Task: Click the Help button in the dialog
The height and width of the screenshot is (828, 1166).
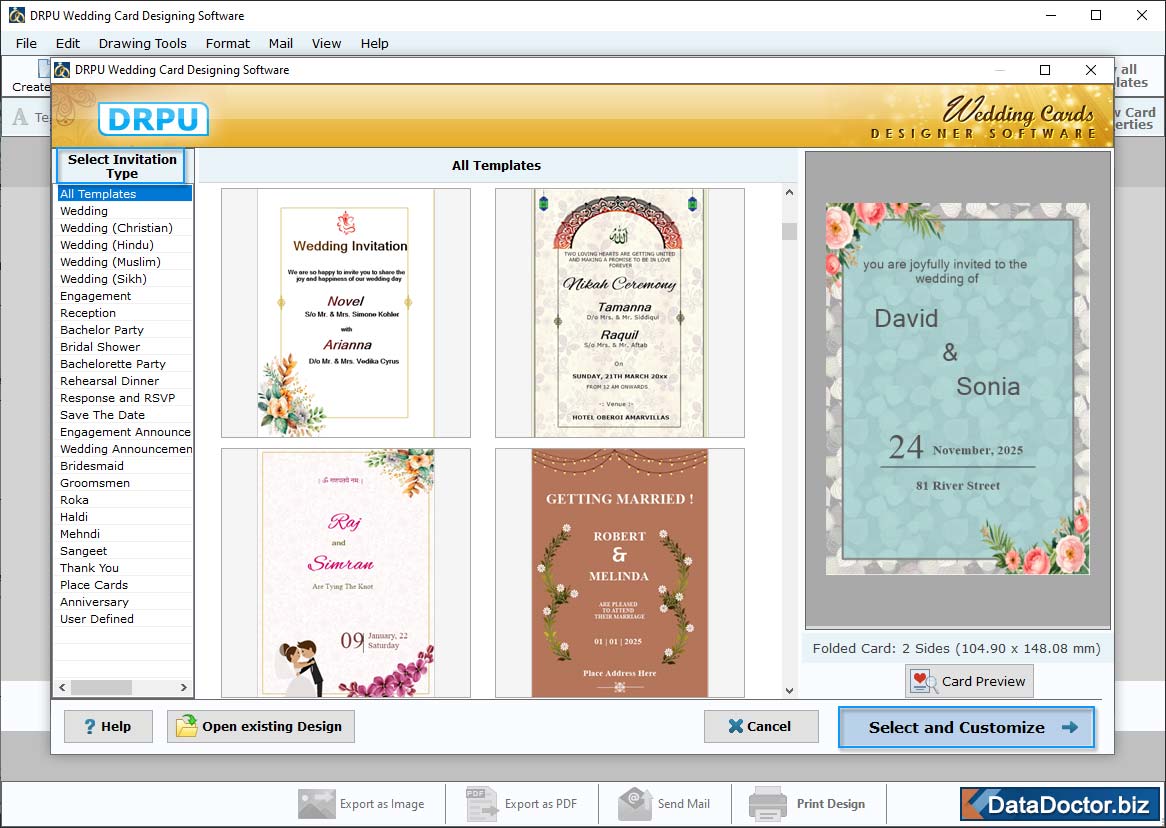Action: point(109,726)
